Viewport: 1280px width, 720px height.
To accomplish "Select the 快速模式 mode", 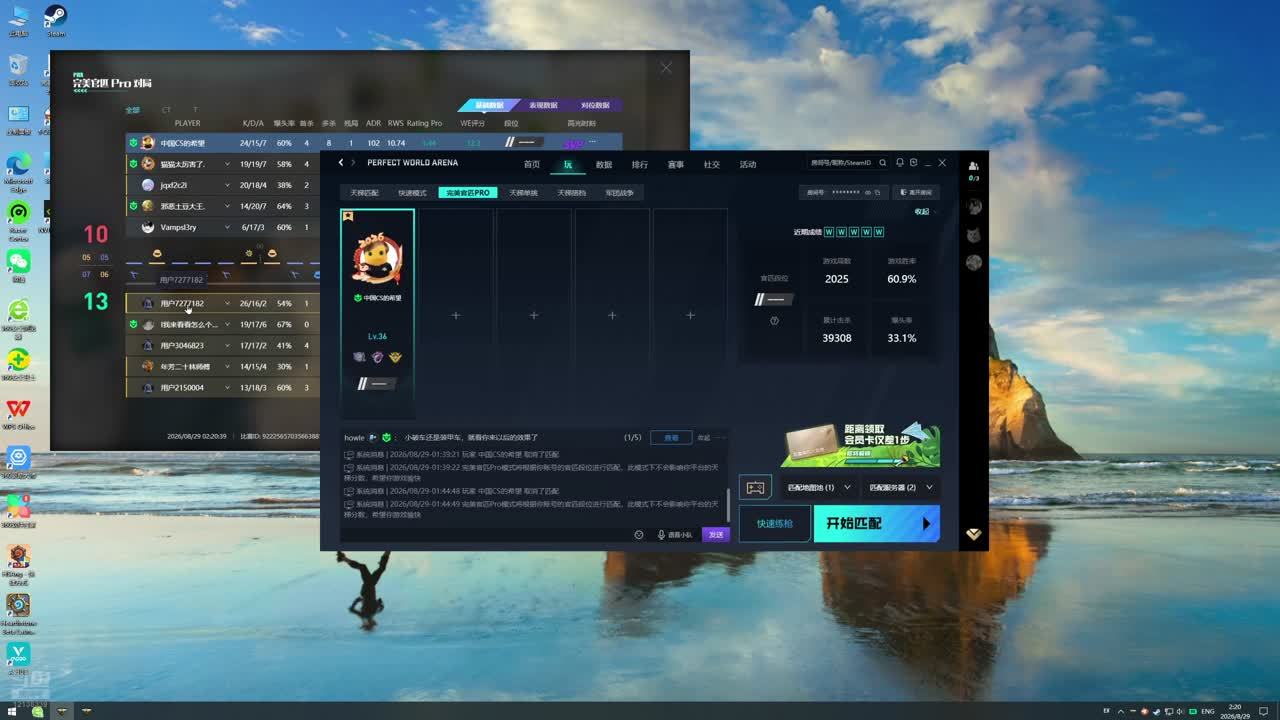I will tap(412, 192).
